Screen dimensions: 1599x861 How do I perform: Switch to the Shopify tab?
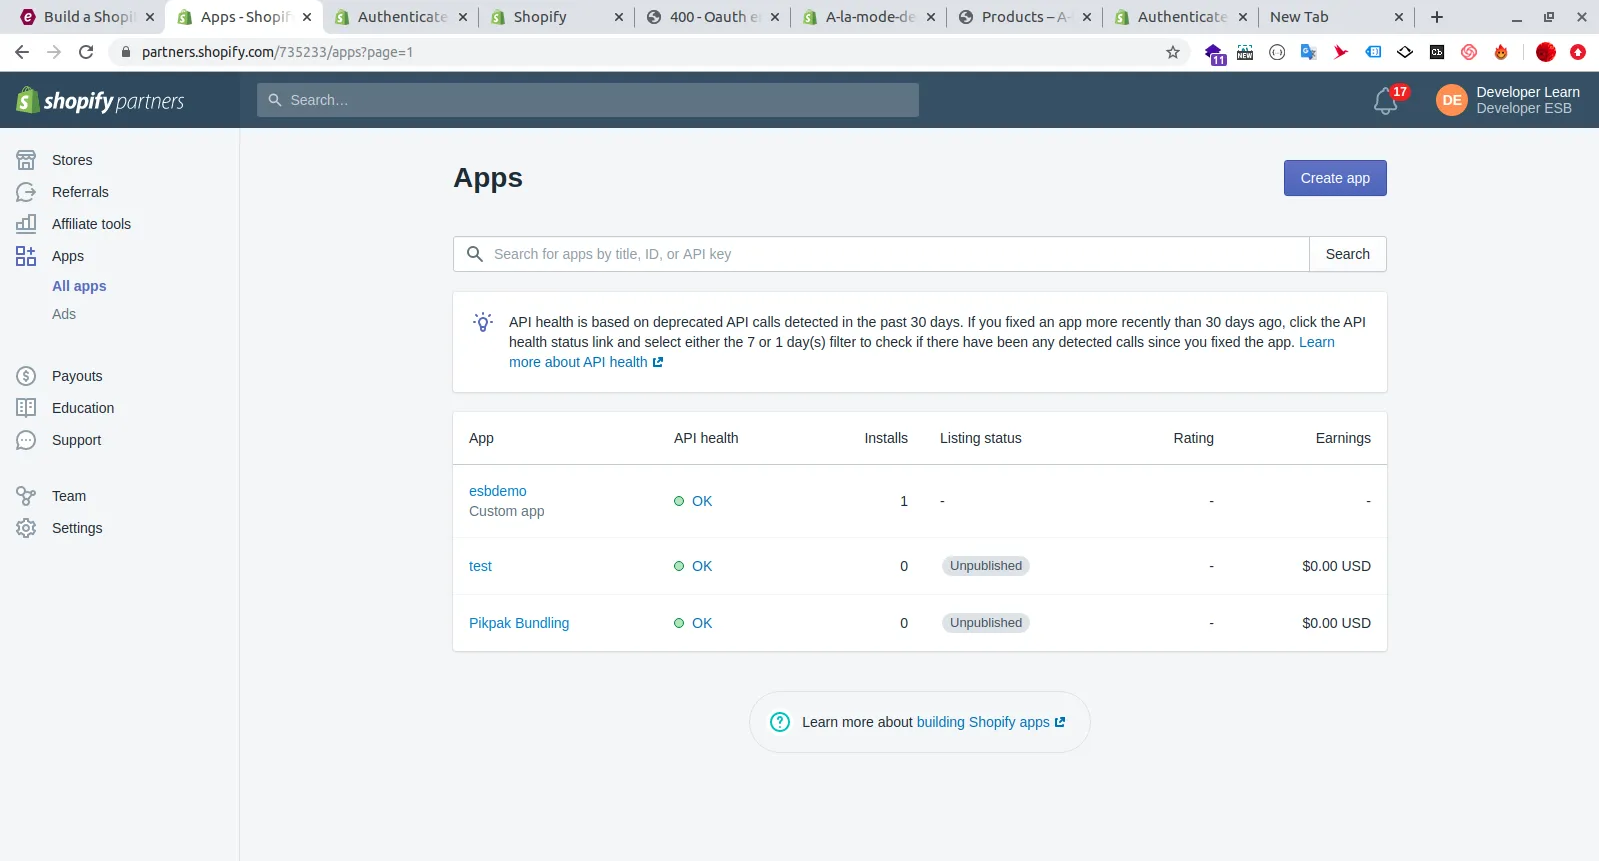click(x=556, y=17)
